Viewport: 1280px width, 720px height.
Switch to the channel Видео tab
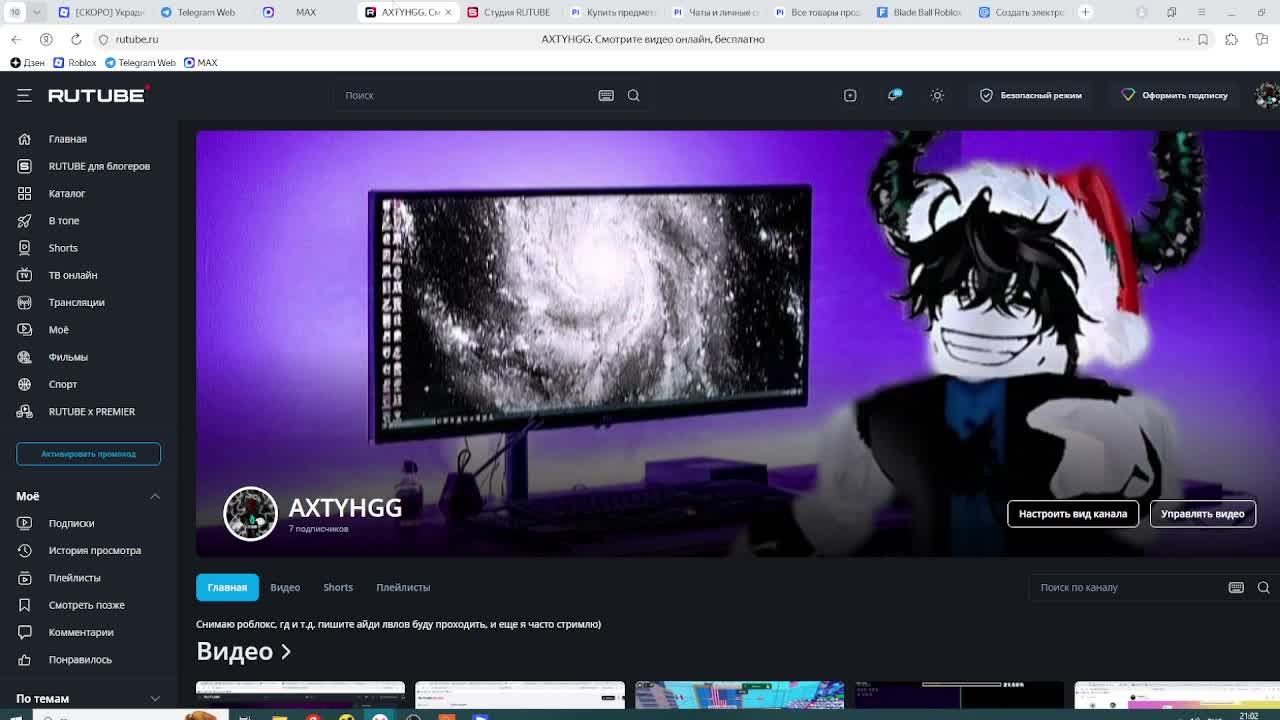tap(285, 587)
